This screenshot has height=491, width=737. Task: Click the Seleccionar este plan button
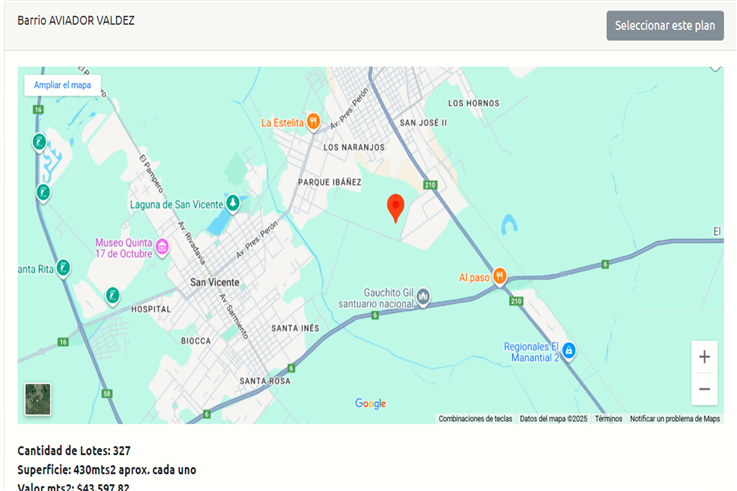(665, 25)
